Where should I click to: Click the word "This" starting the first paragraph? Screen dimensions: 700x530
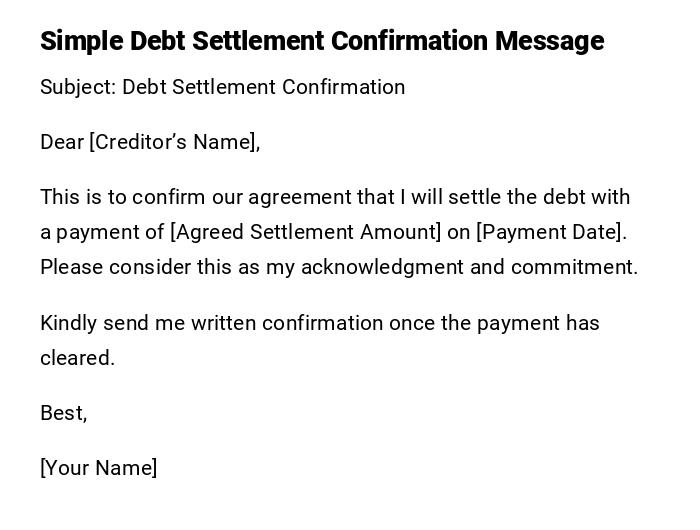60,197
